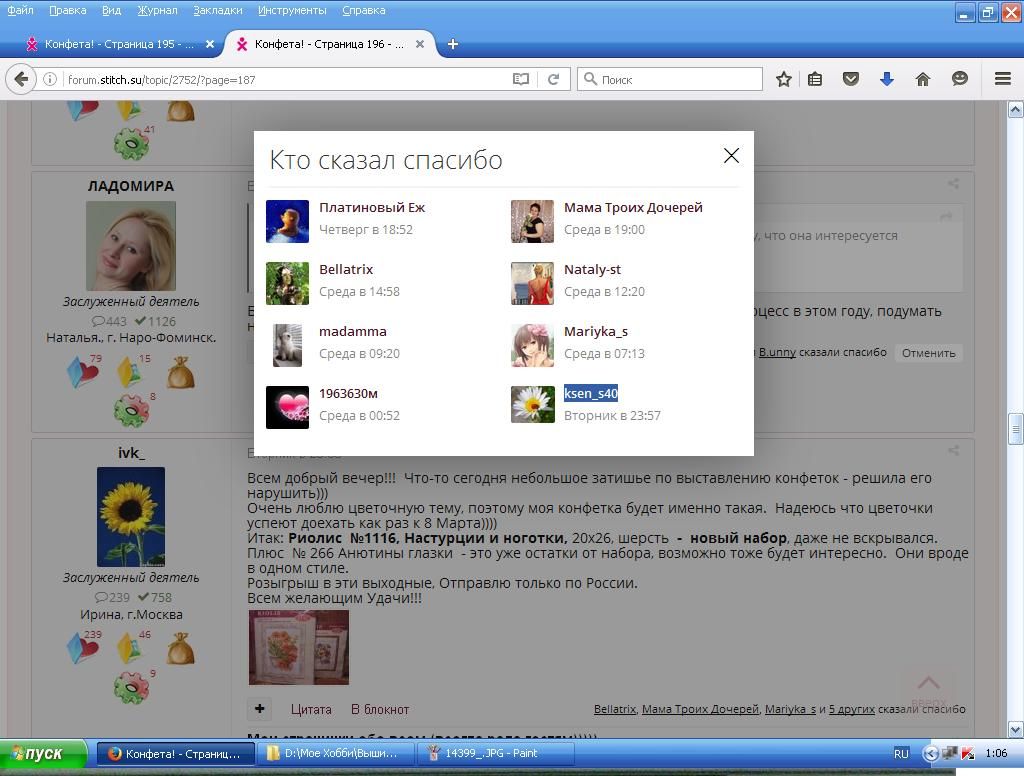Open the Закладки menu
This screenshot has height=776, width=1024.
217,10
